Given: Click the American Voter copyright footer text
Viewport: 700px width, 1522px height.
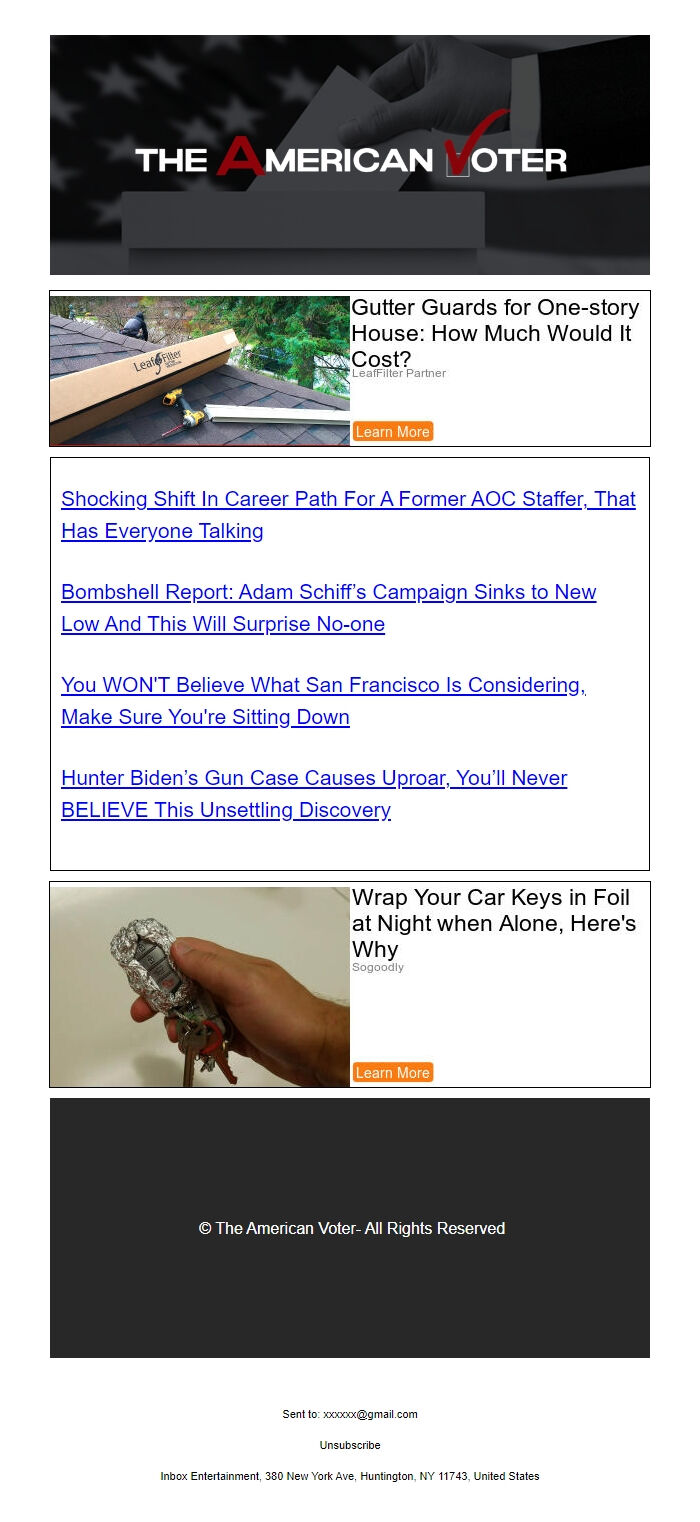Looking at the screenshot, I should [x=352, y=1228].
